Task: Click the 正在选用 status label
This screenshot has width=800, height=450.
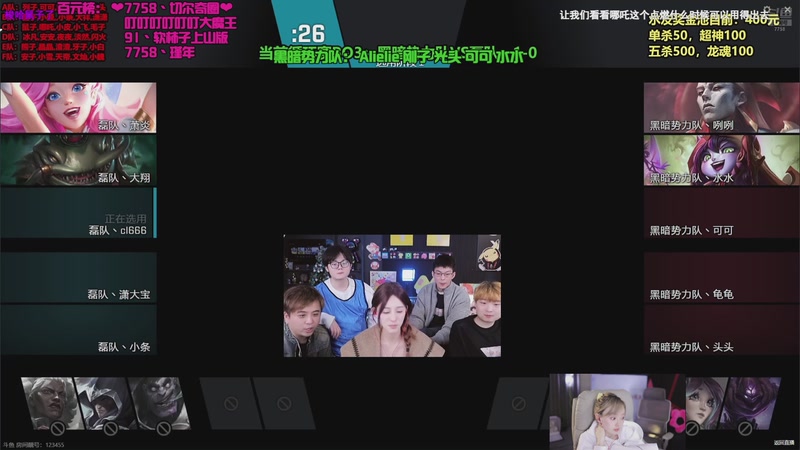Action: (126, 219)
